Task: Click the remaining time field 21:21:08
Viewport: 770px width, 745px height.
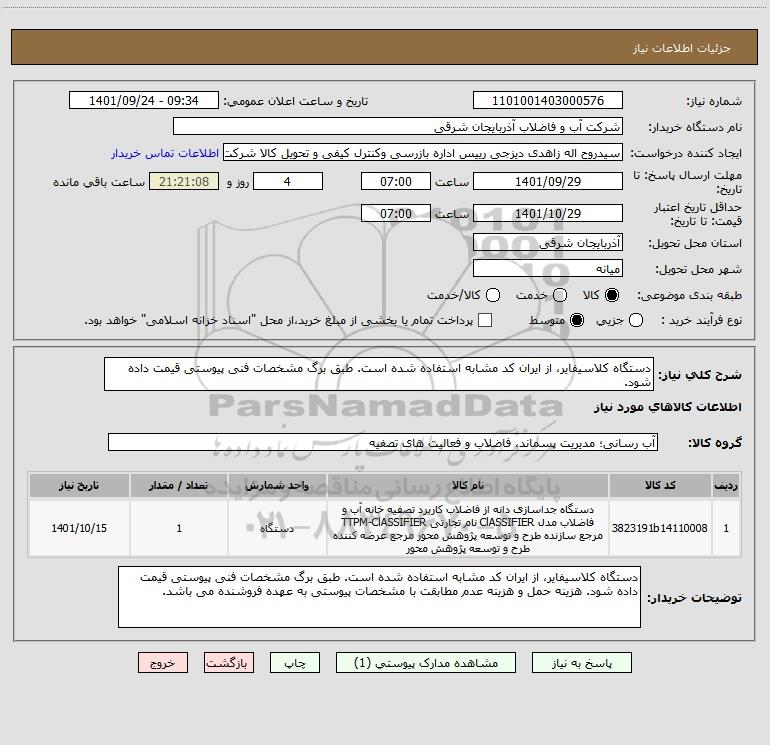Action: pos(184,181)
